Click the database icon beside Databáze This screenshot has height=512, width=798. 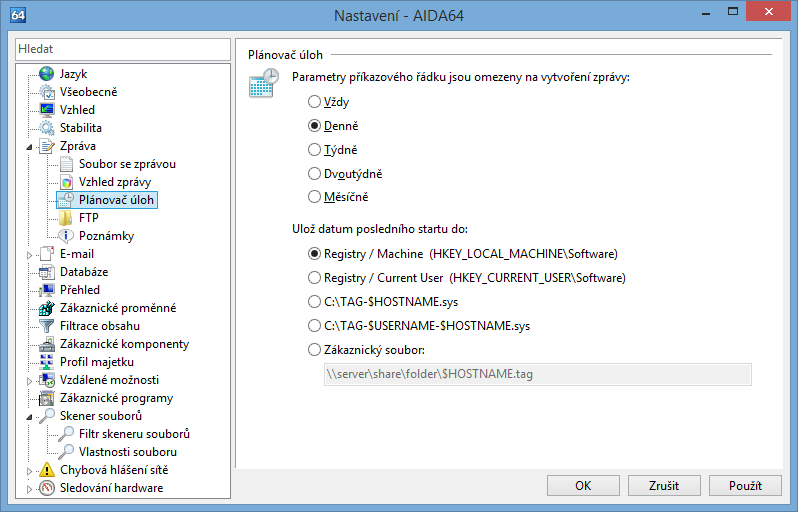pyautogui.click(x=47, y=272)
